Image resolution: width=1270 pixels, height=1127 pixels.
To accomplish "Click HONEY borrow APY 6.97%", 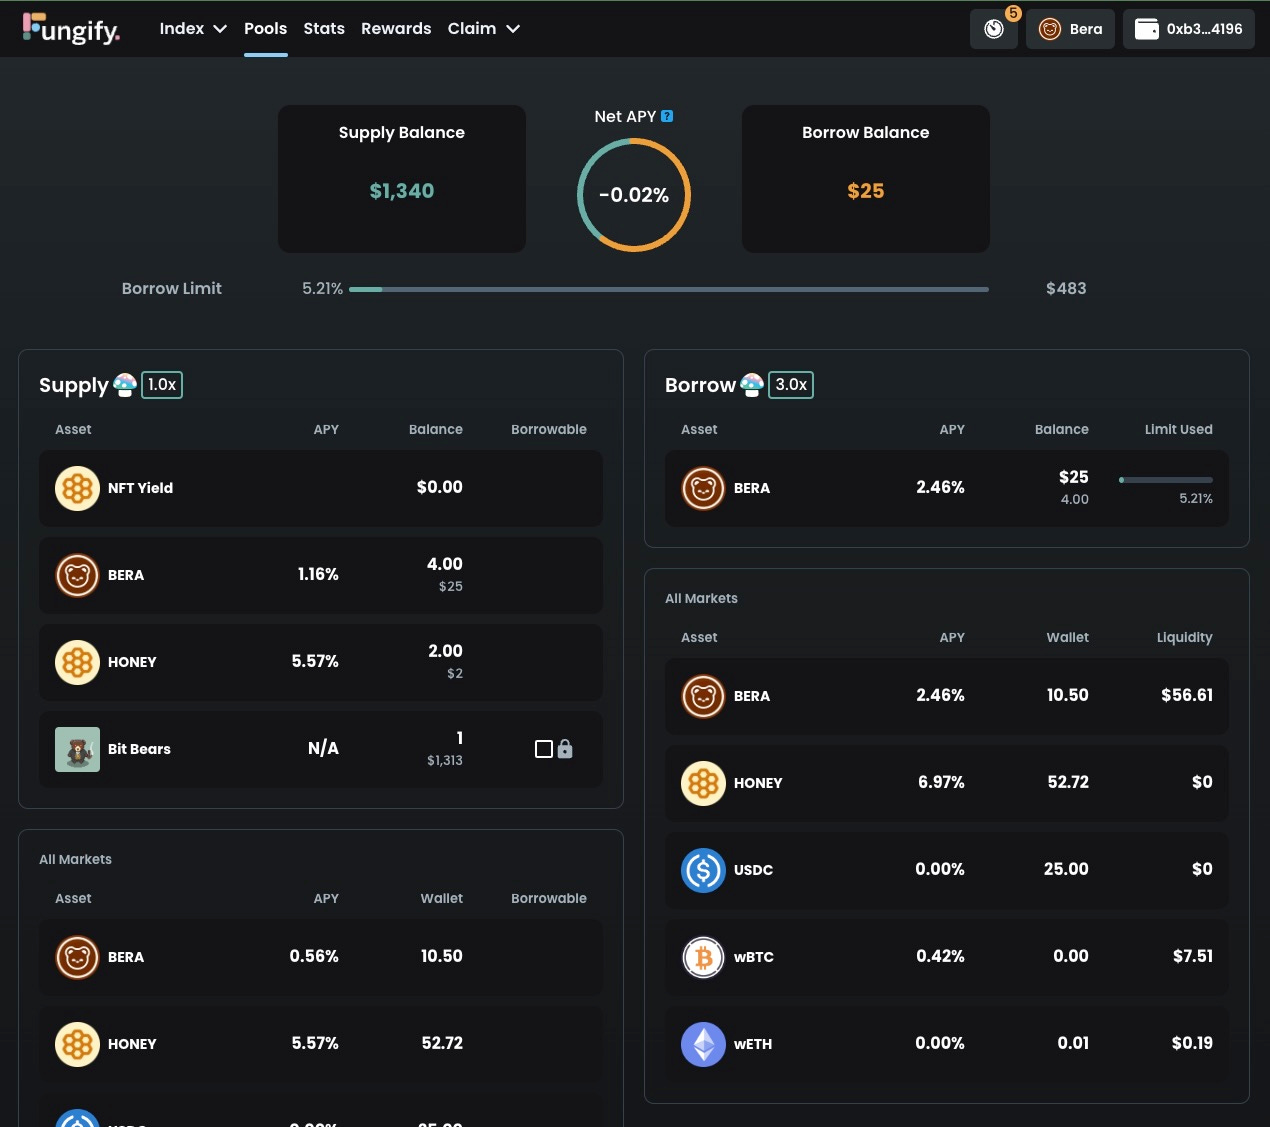I will (942, 783).
